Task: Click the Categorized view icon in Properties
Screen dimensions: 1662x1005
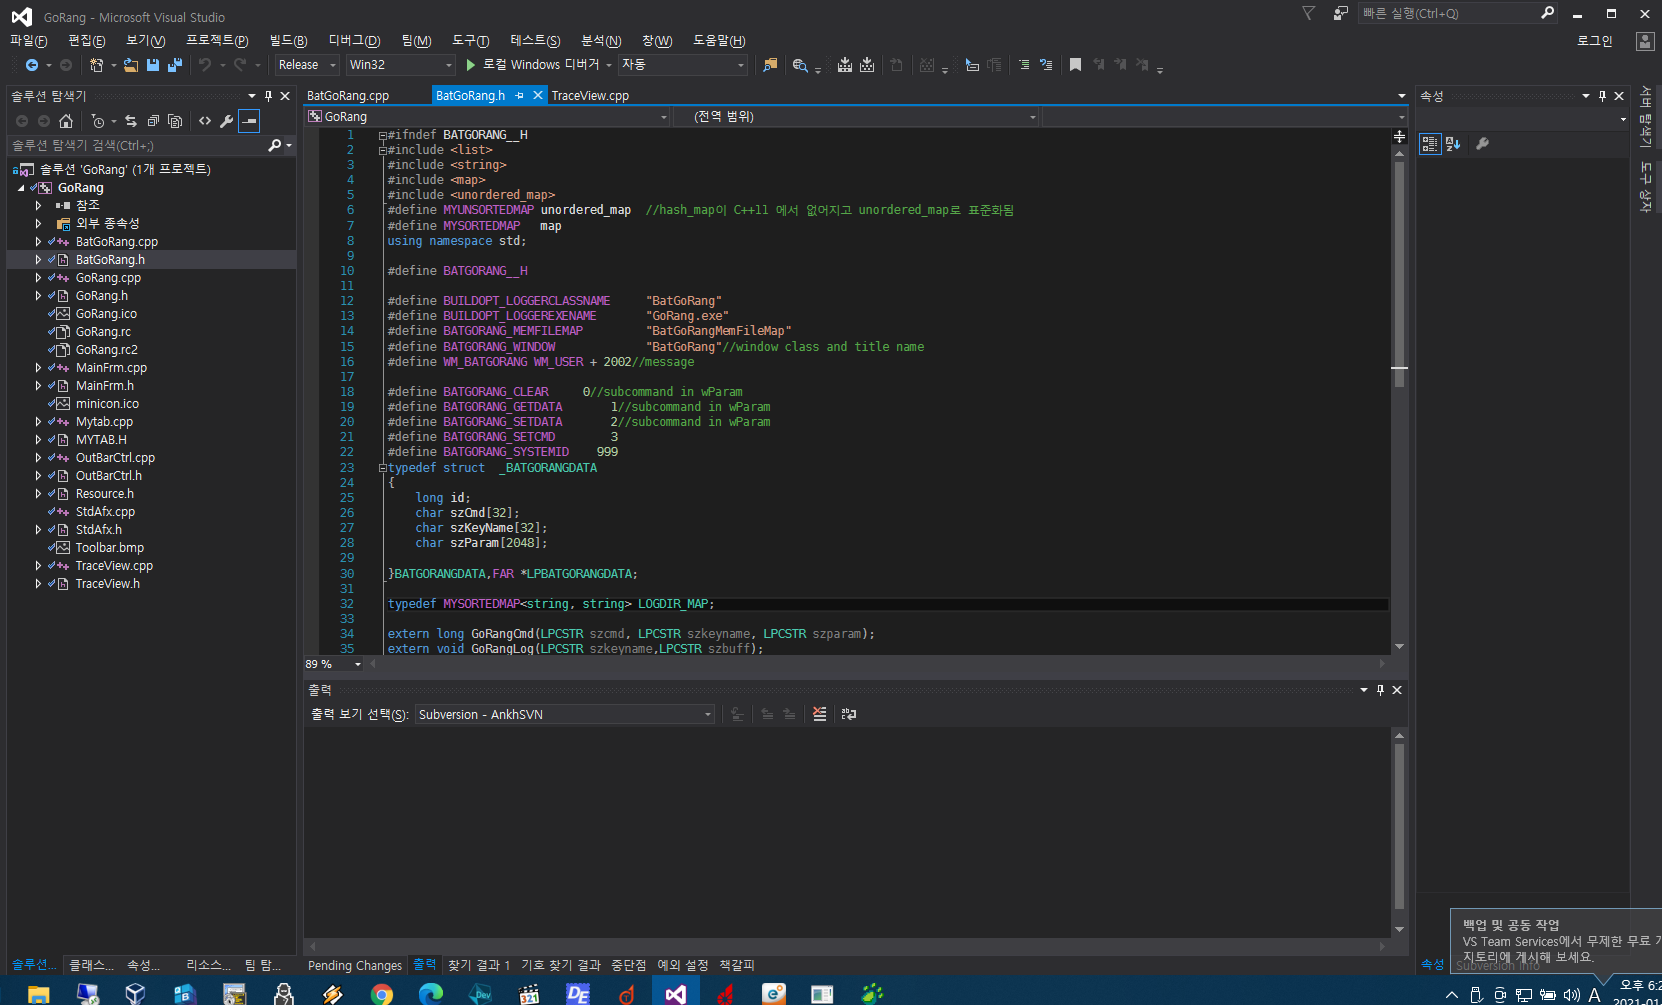Action: click(x=1430, y=144)
